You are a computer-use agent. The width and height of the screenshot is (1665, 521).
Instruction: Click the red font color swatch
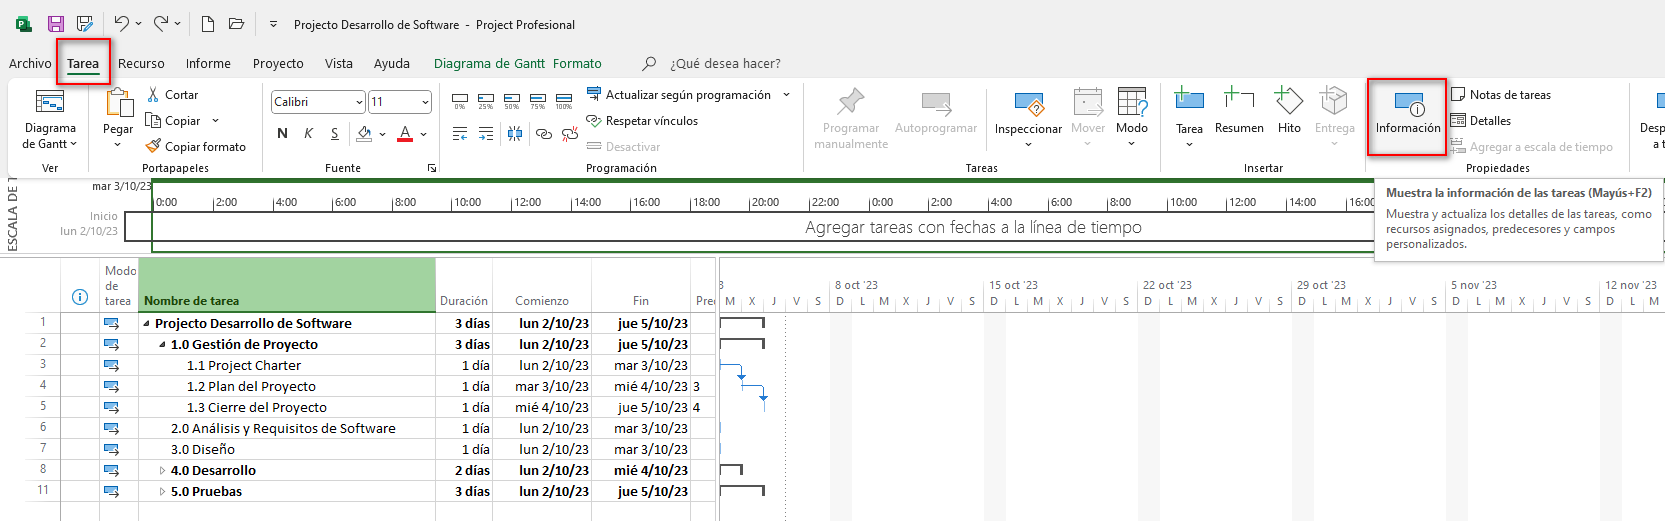click(404, 134)
